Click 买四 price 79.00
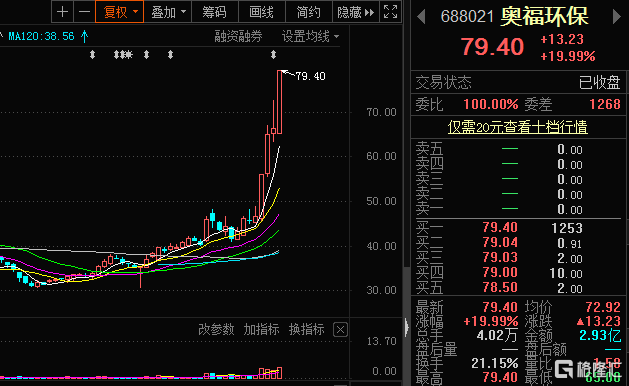The width and height of the screenshot is (629, 386). click(x=500, y=272)
